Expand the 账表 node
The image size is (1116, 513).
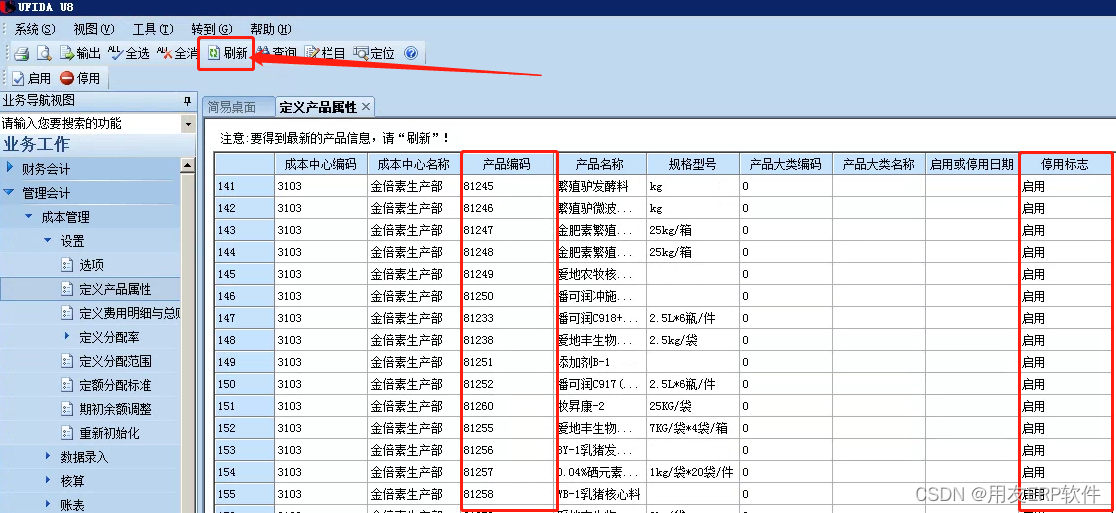pyautogui.click(x=48, y=504)
